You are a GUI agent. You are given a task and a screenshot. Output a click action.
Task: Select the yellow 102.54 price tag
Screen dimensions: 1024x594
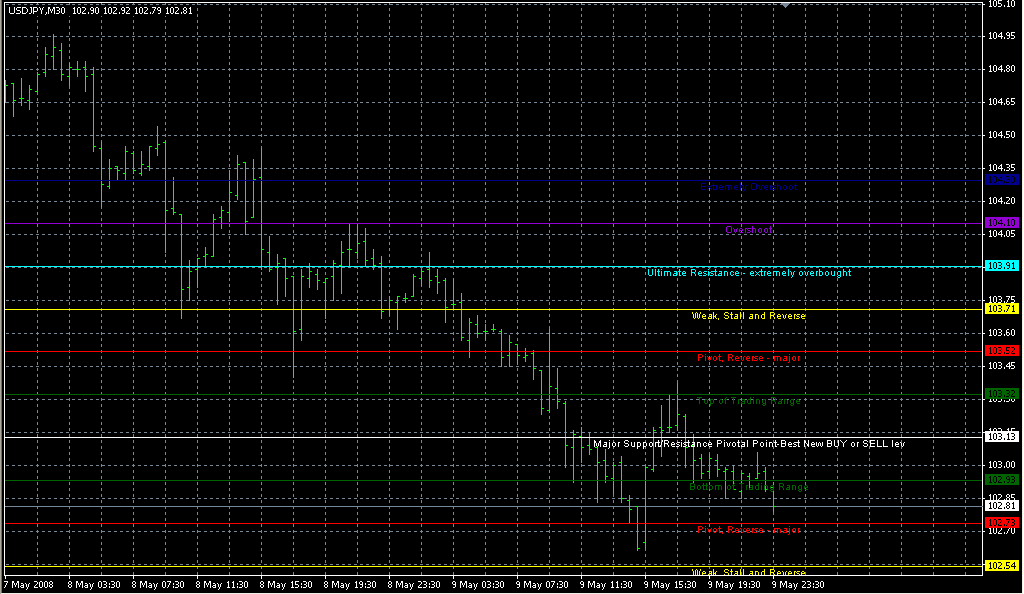[1002, 566]
